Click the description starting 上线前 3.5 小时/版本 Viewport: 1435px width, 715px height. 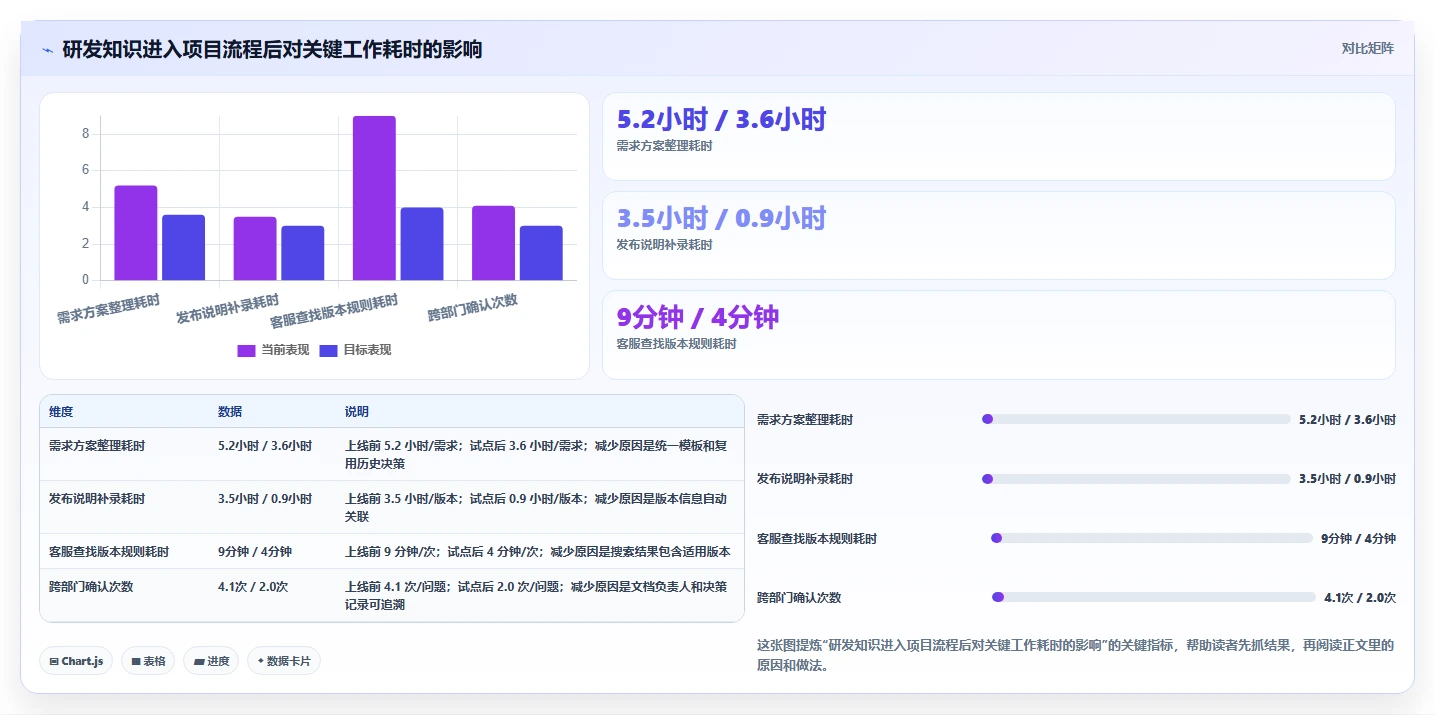[x=536, y=508]
